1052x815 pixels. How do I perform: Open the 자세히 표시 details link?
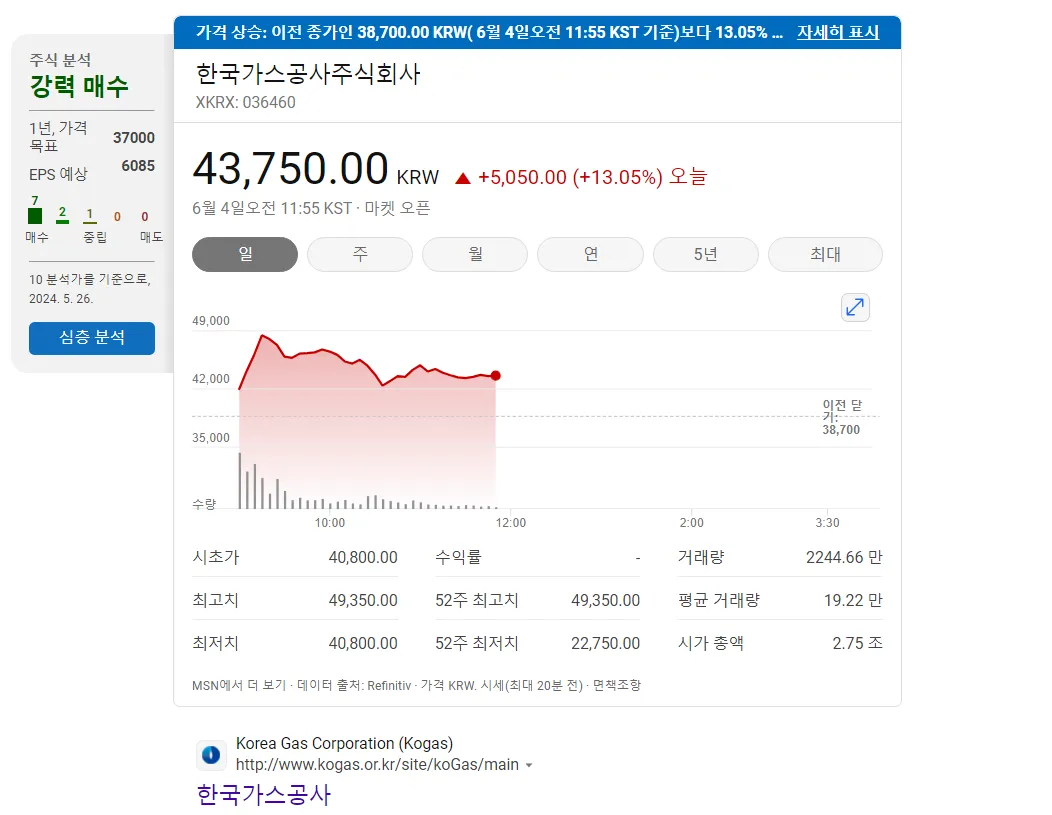(x=838, y=33)
